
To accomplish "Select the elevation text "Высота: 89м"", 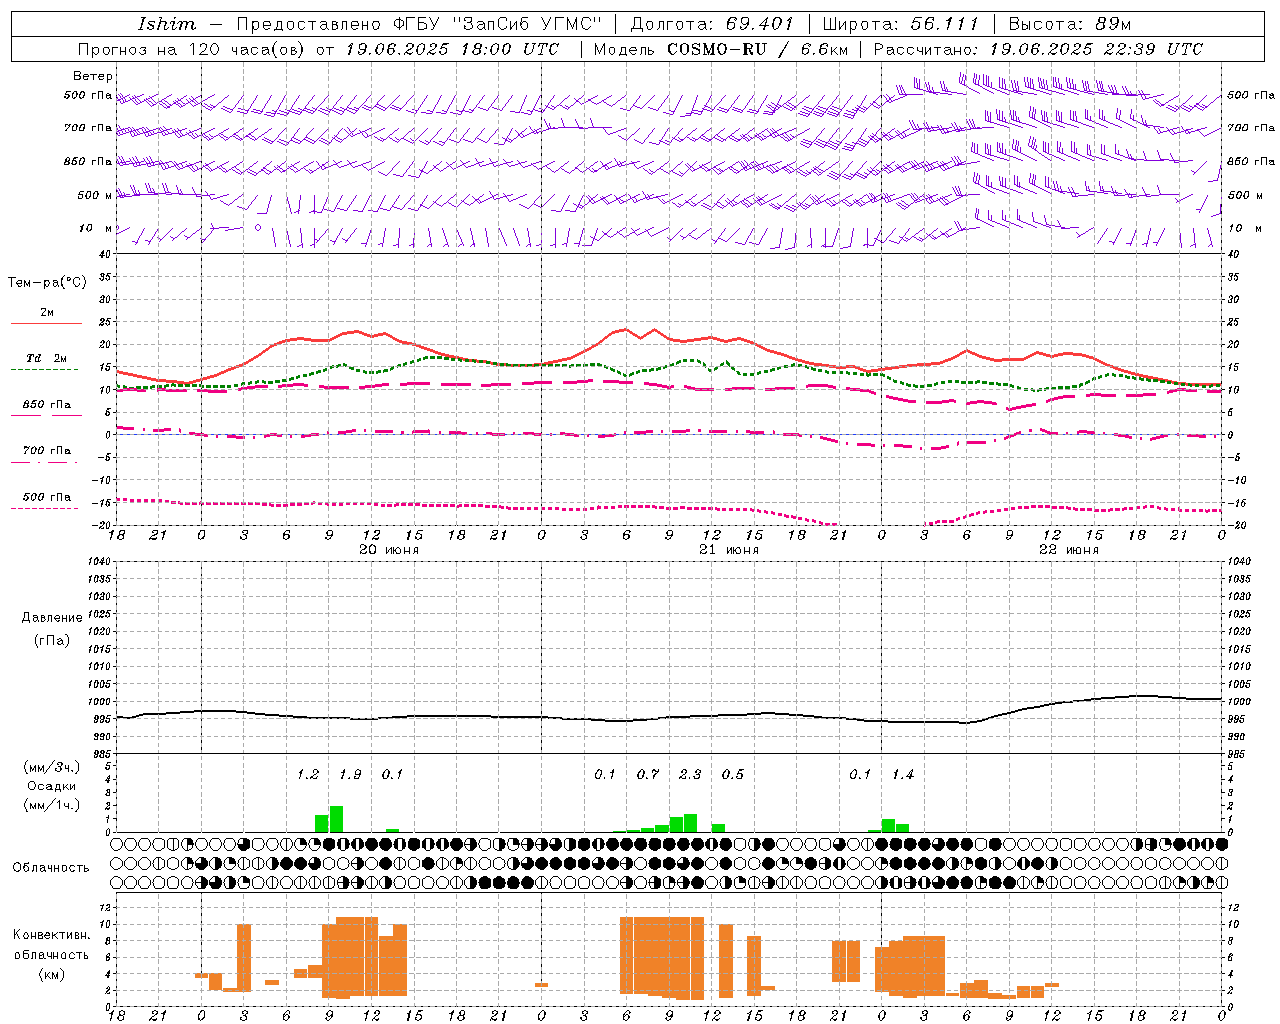I will coord(1070,24).
